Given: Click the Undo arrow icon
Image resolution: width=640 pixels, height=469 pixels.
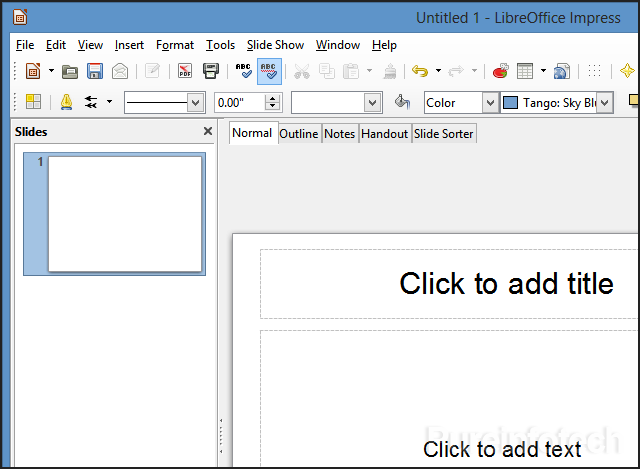Looking at the screenshot, I should 420,71.
